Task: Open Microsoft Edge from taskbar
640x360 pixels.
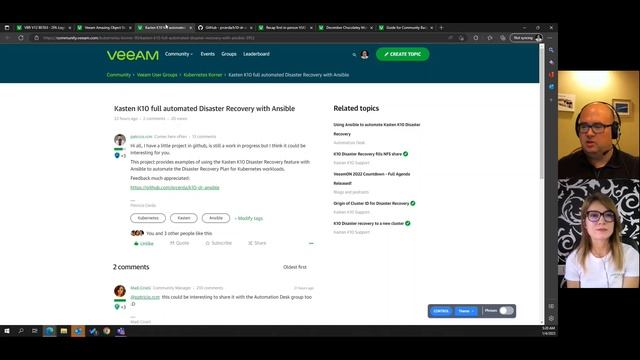Action: coord(49,331)
